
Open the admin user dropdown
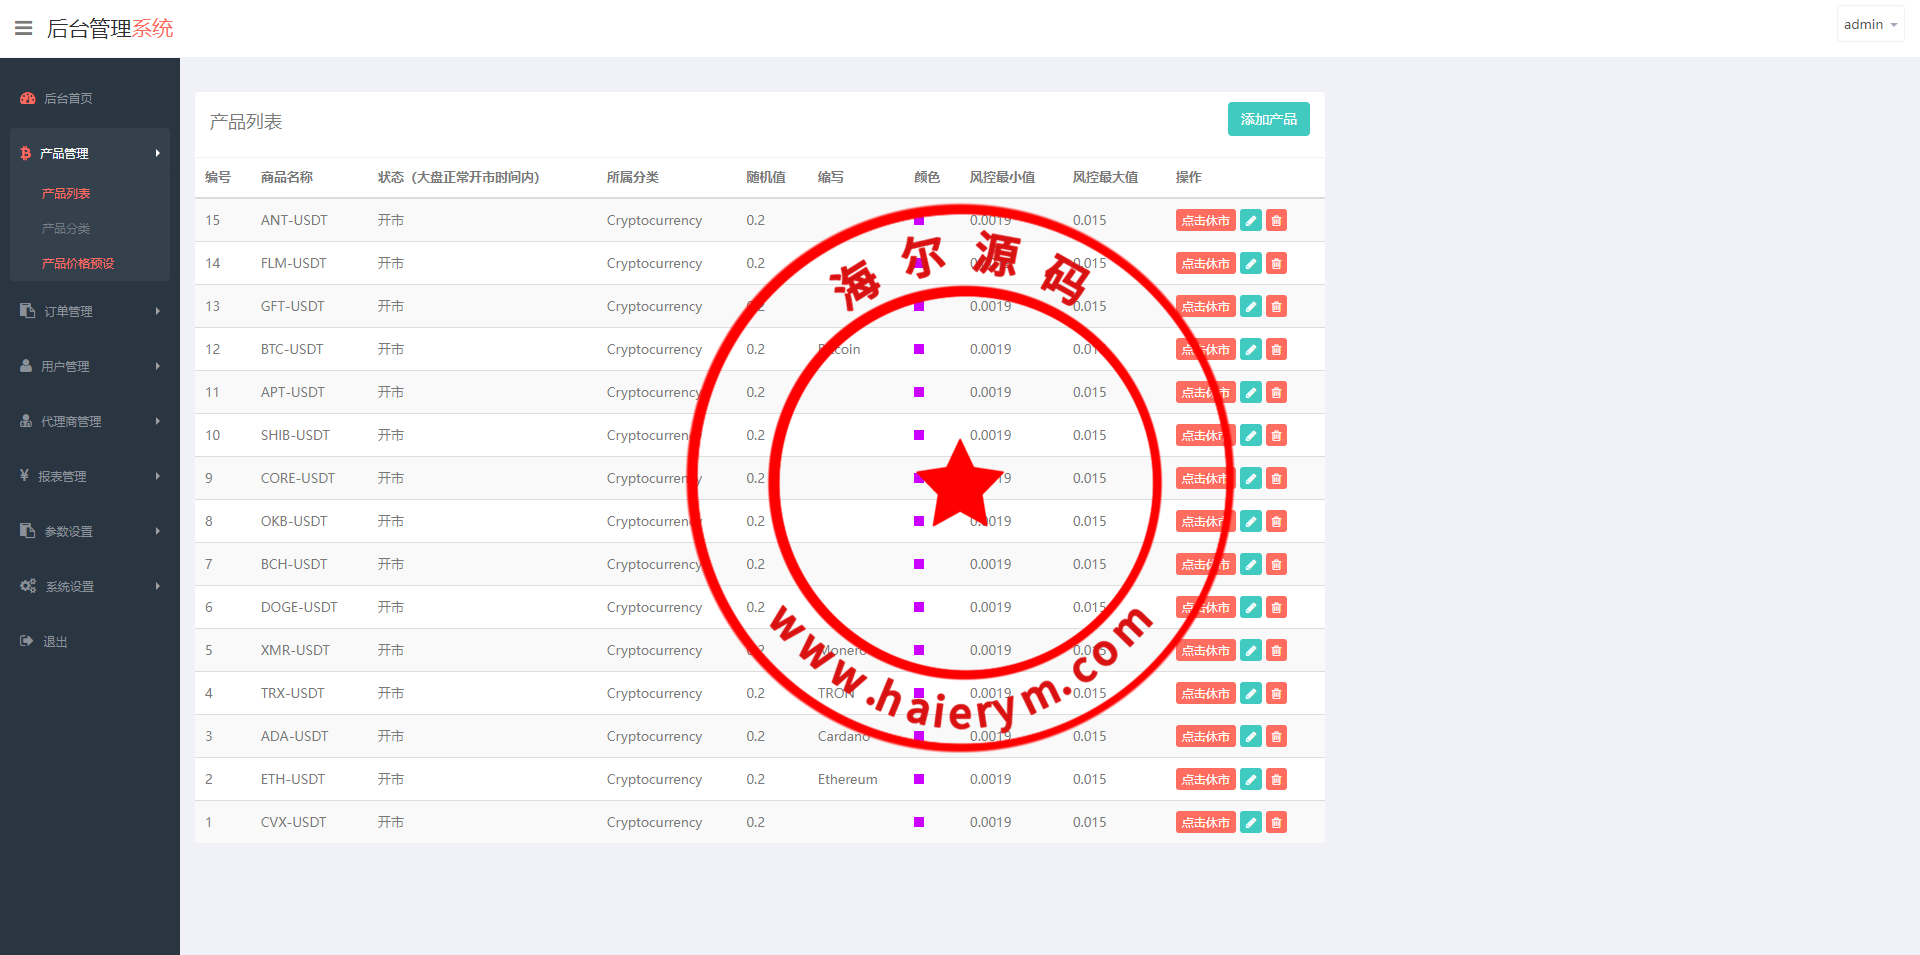[x=1869, y=24]
